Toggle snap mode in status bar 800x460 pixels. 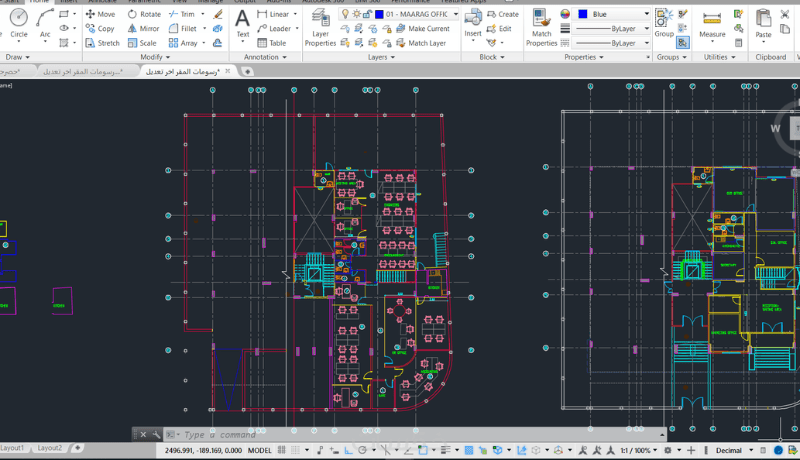pyautogui.click(x=295, y=450)
